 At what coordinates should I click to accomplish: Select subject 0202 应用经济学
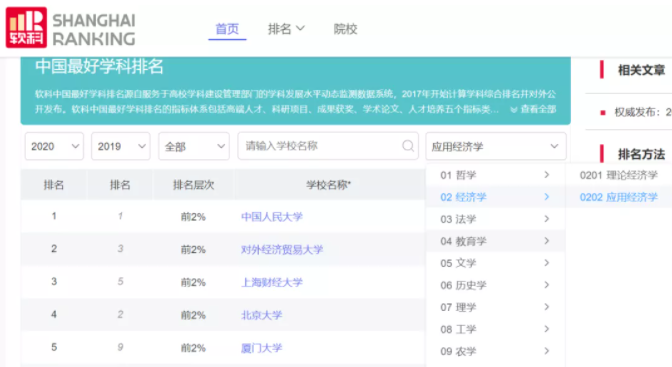coord(618,197)
